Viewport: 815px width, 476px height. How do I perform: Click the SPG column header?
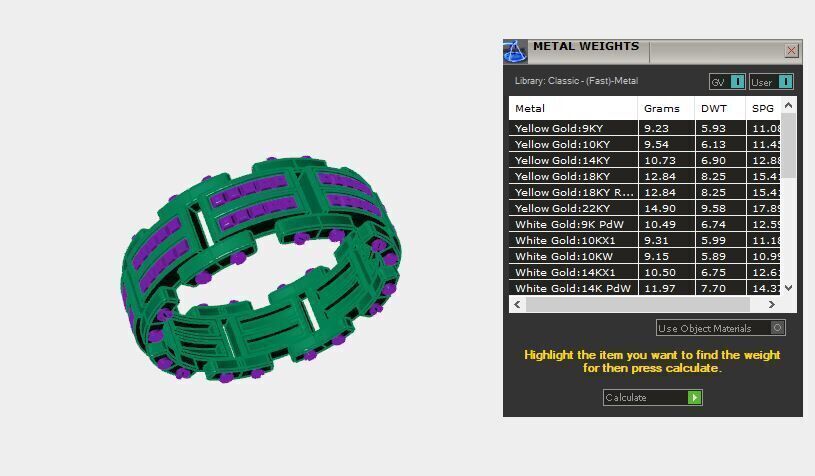click(763, 108)
